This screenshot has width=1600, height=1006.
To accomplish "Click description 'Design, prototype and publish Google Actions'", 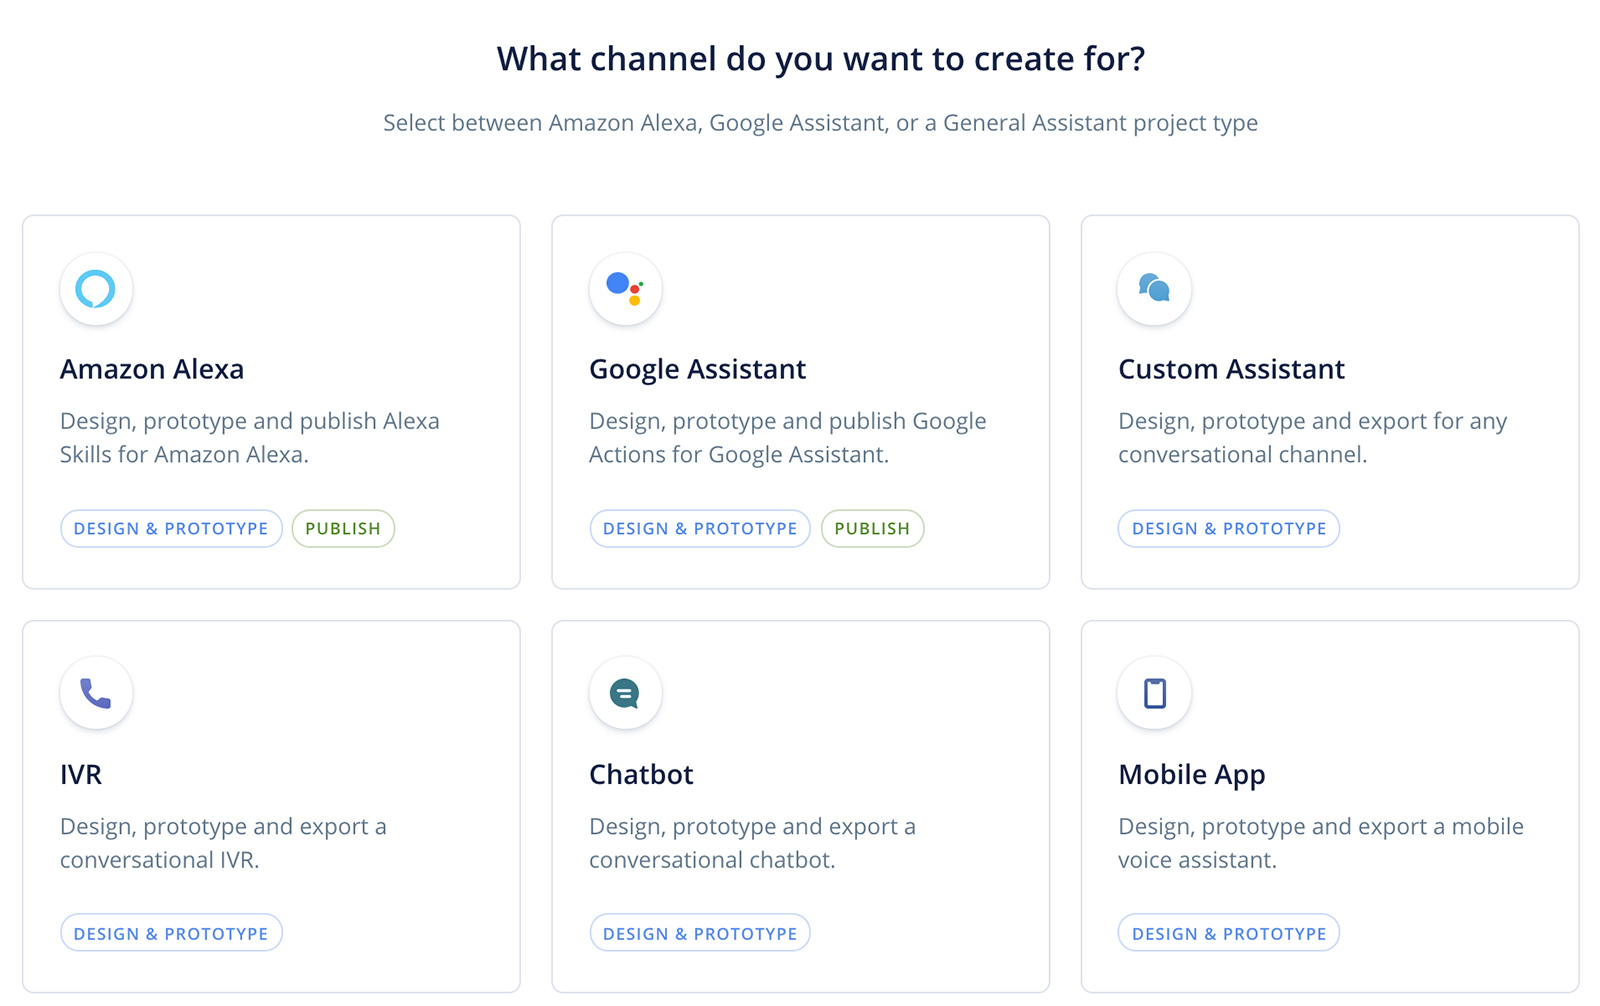I will pos(788,437).
